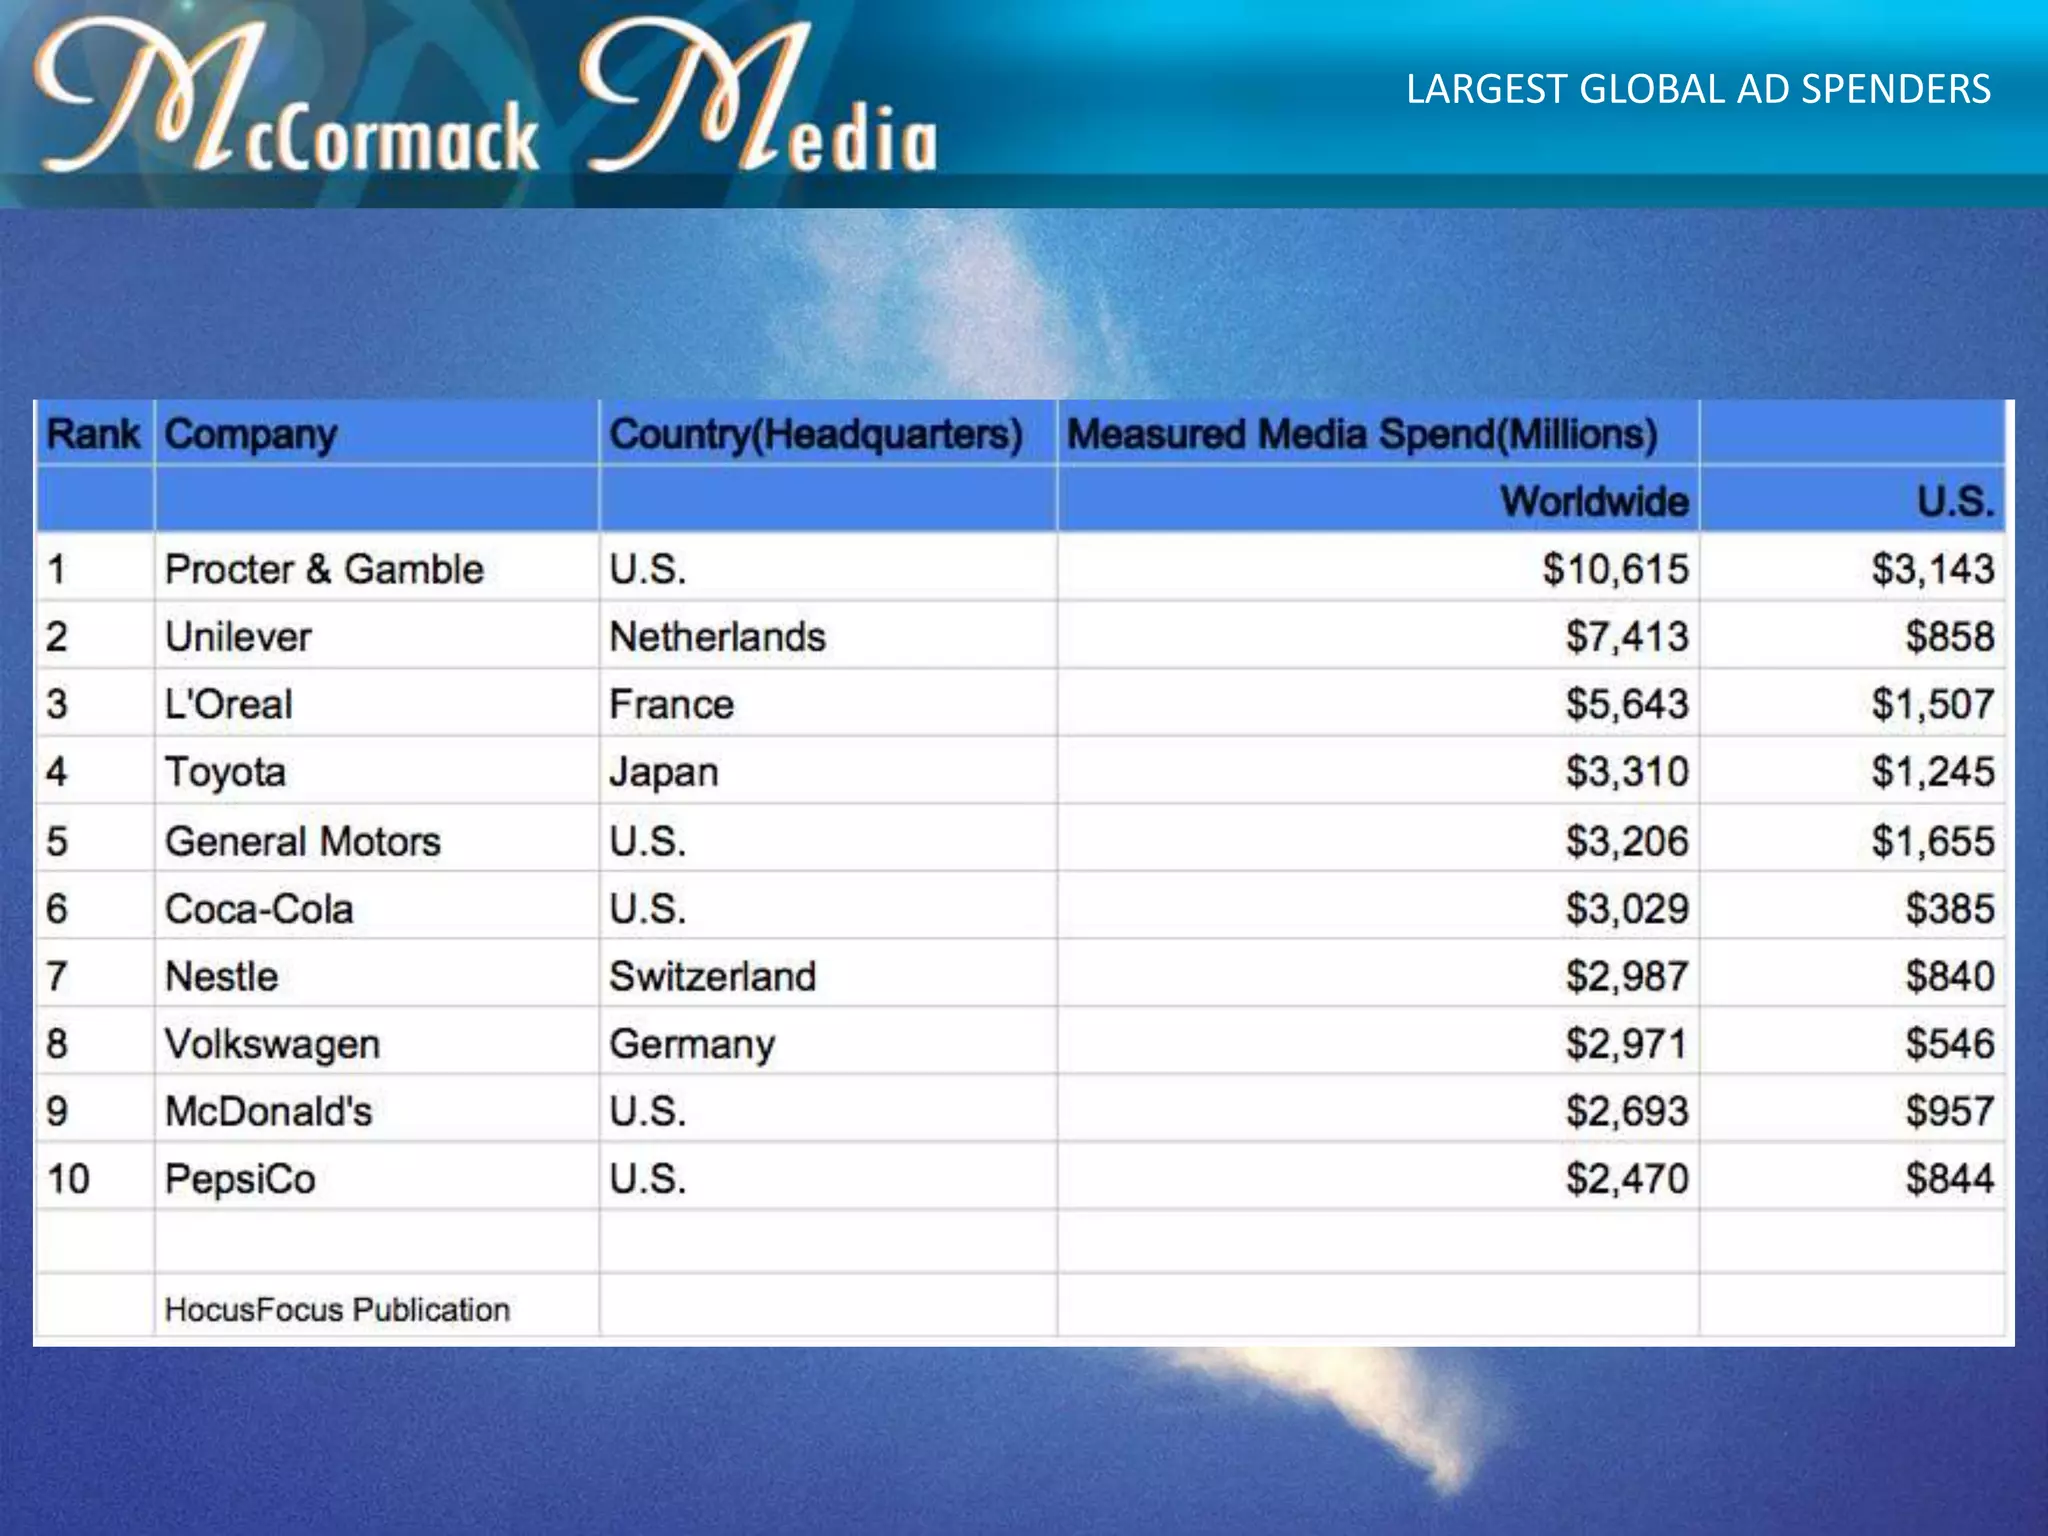Click the '$5,643' worldwide spend value
This screenshot has height=1536, width=2048.
[x=1627, y=704]
